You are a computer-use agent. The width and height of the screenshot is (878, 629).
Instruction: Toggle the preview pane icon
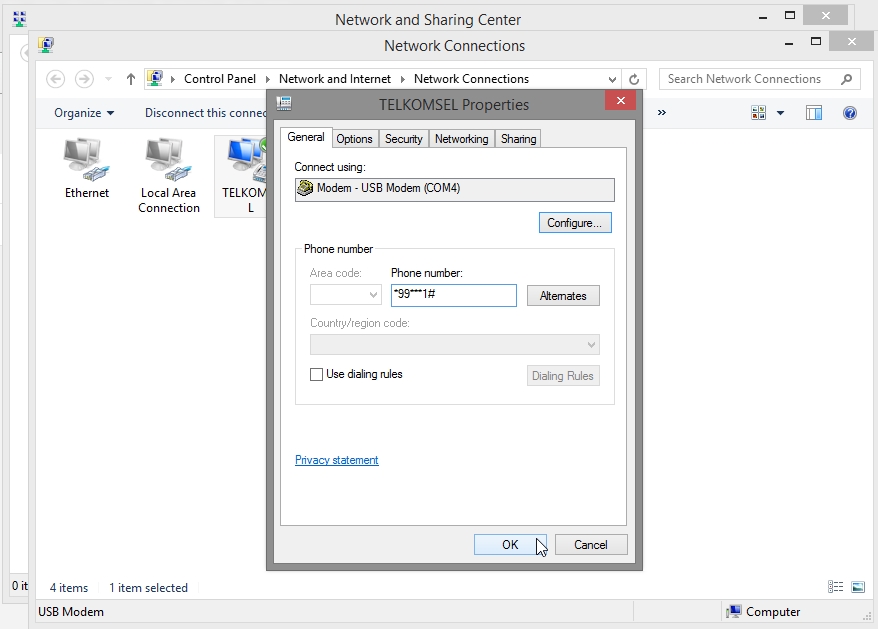click(814, 113)
